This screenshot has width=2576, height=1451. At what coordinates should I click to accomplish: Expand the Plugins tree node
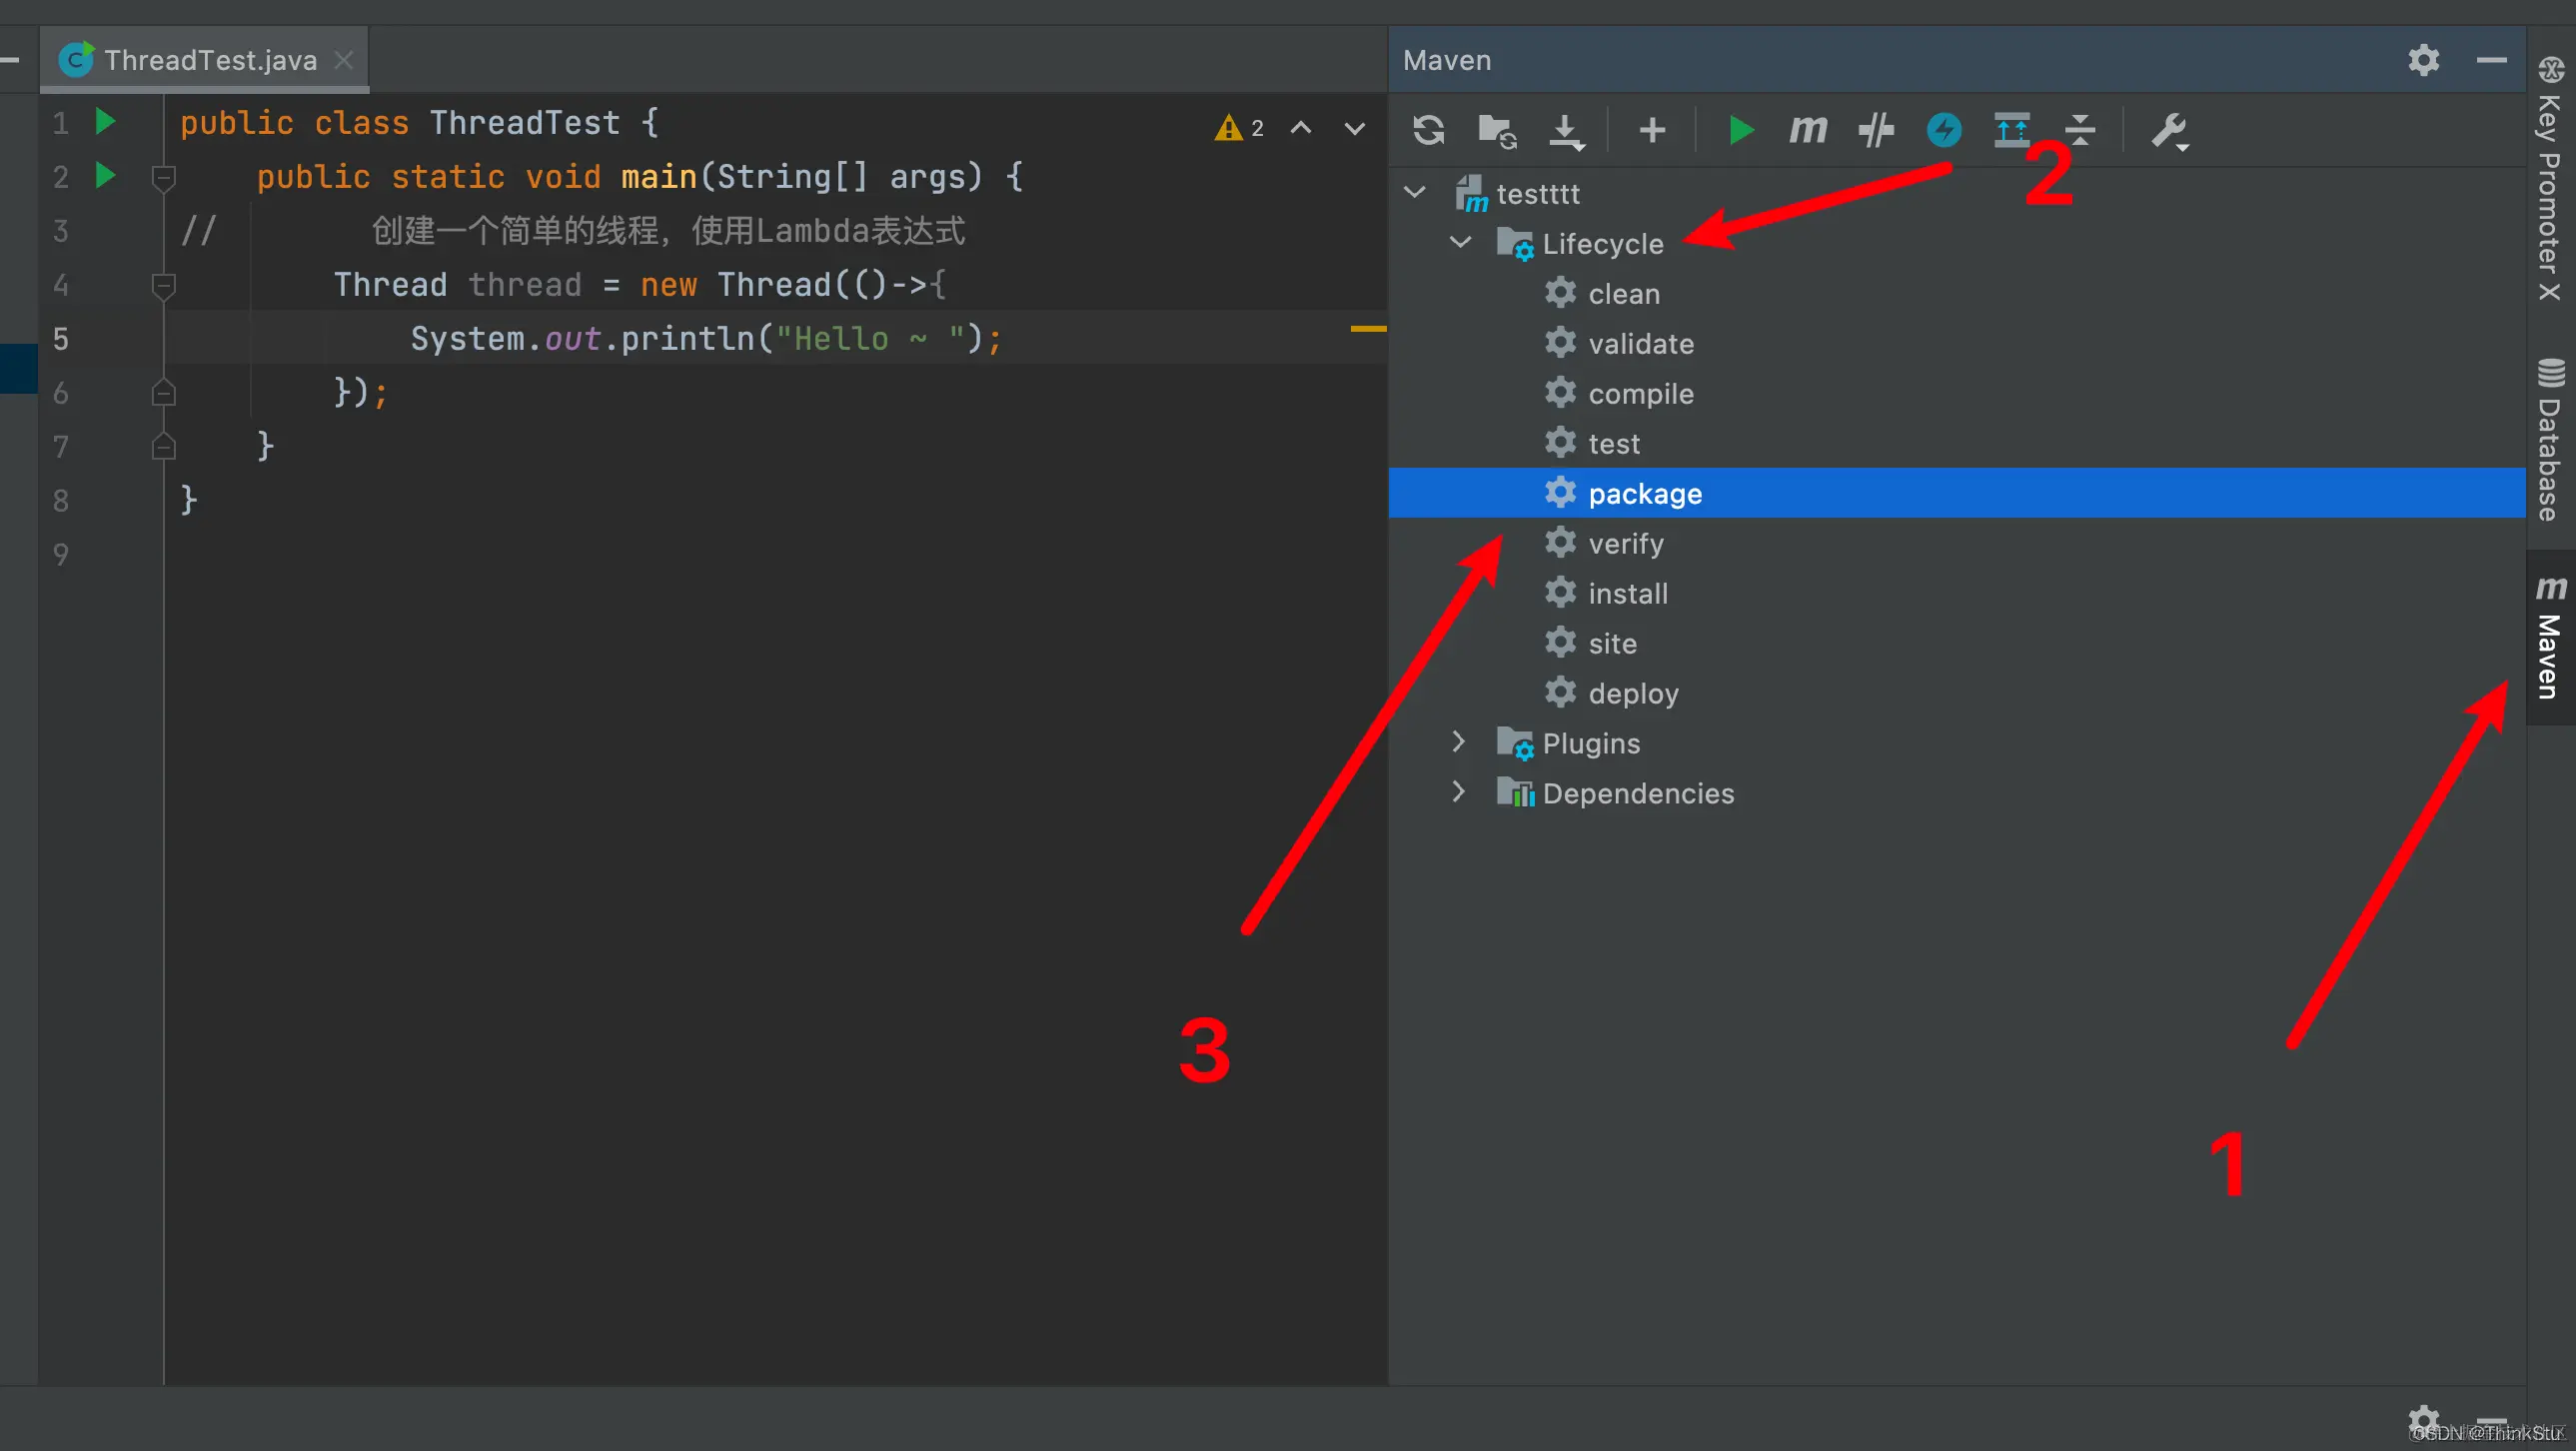(1458, 742)
